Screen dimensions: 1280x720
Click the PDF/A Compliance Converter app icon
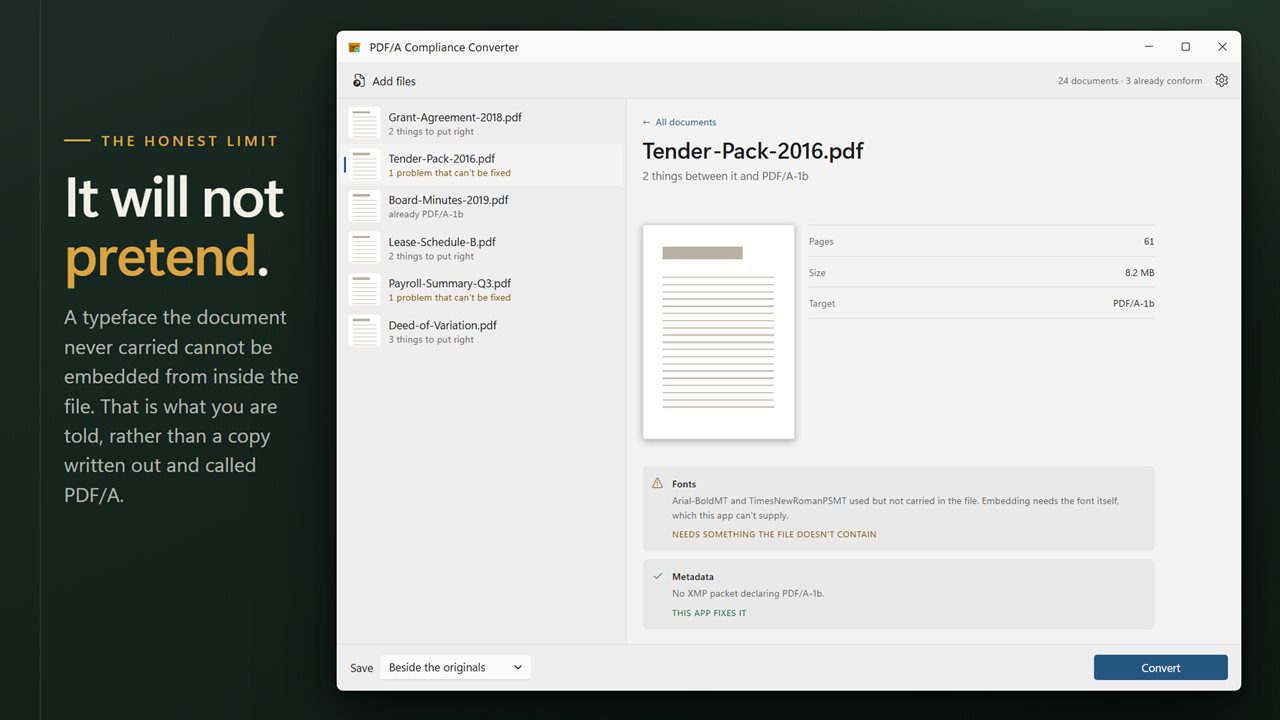point(354,47)
